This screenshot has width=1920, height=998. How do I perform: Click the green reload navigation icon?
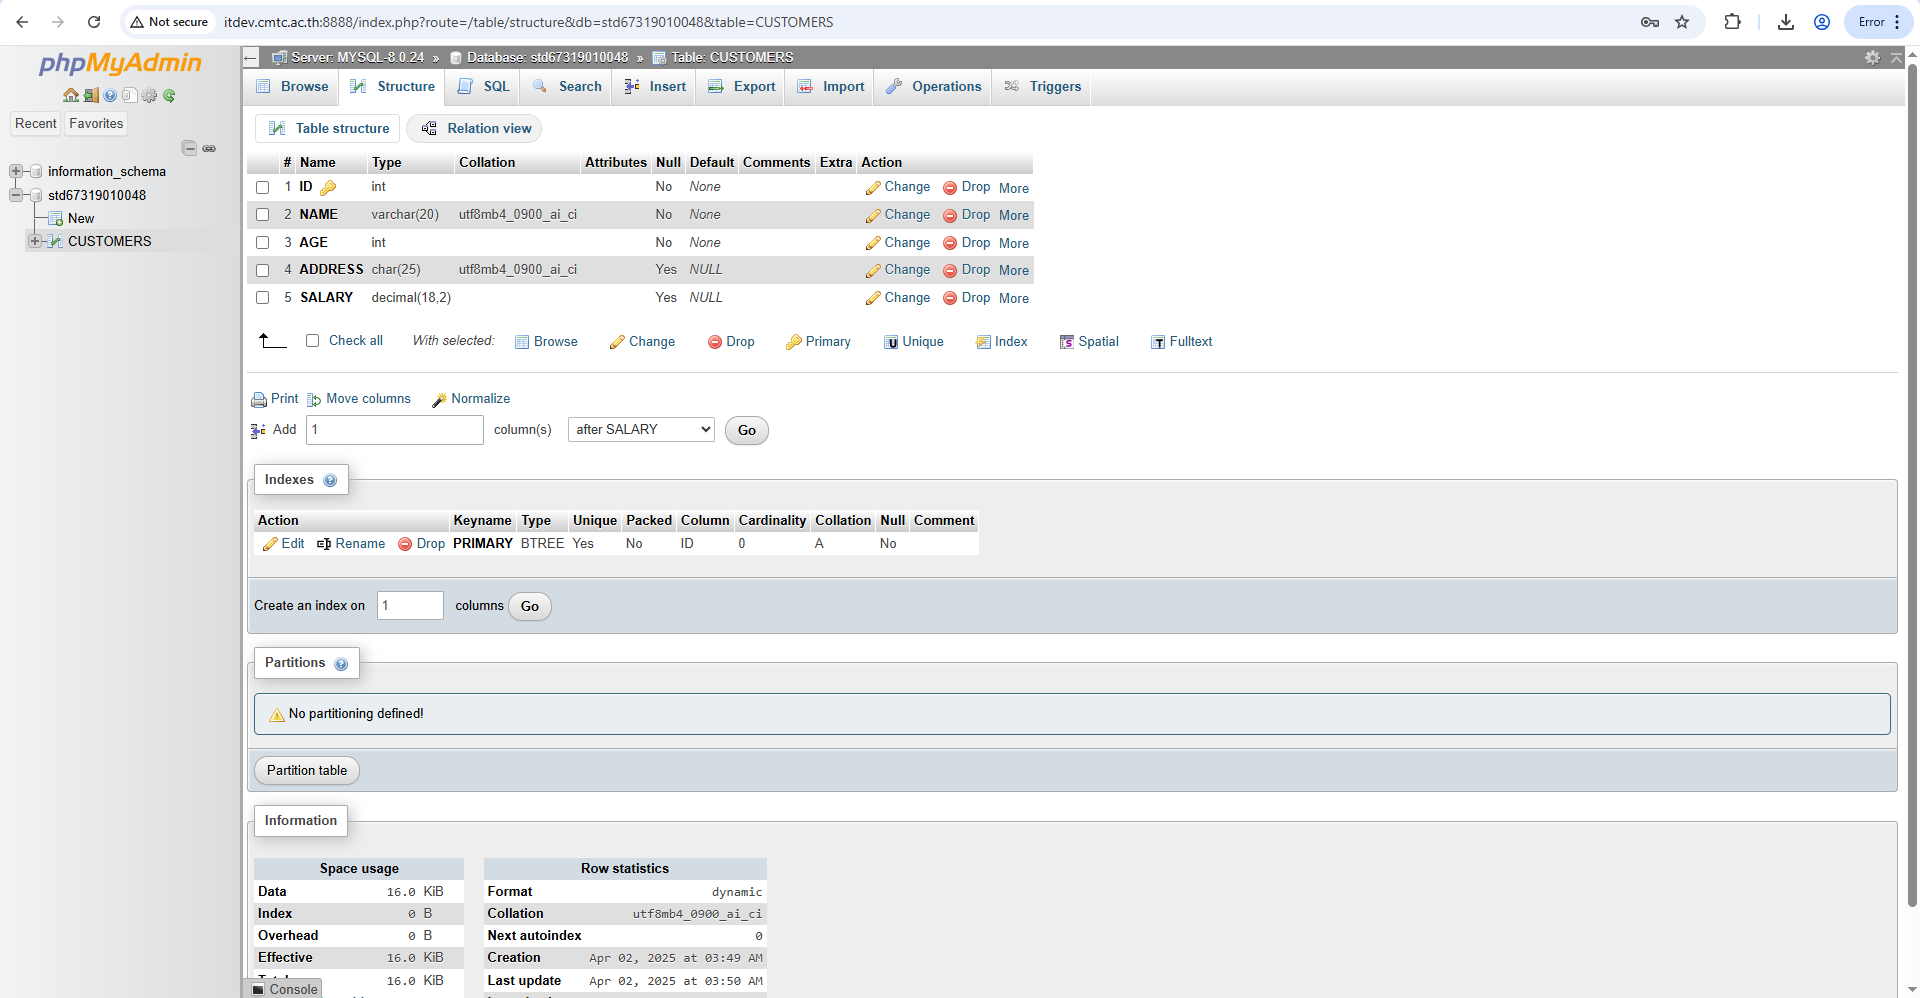tap(169, 96)
